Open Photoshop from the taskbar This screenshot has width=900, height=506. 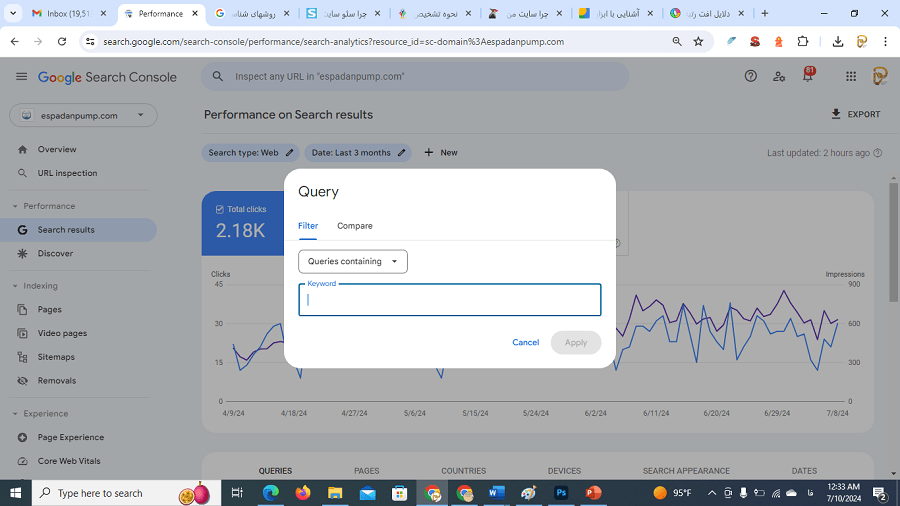point(561,493)
